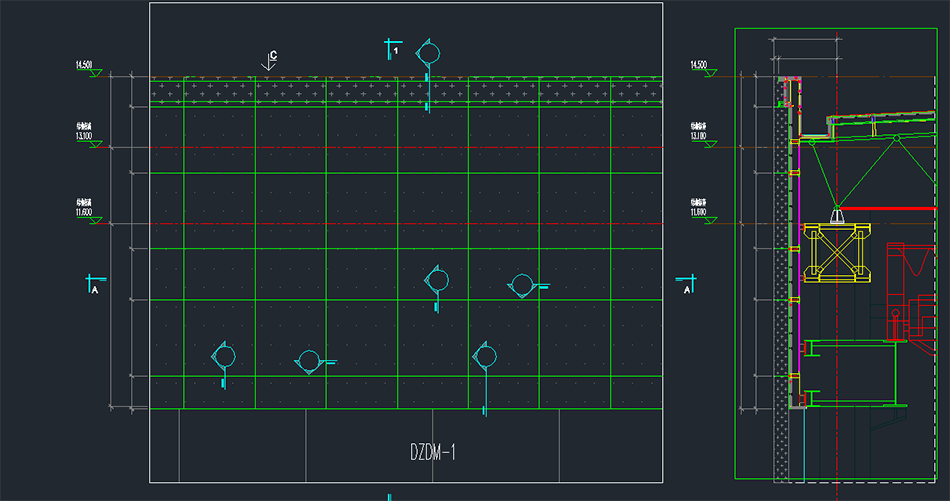Viewport: 950px width, 501px height.
Task: Select section cut symbol numbered 1
Action: (x=390, y=47)
